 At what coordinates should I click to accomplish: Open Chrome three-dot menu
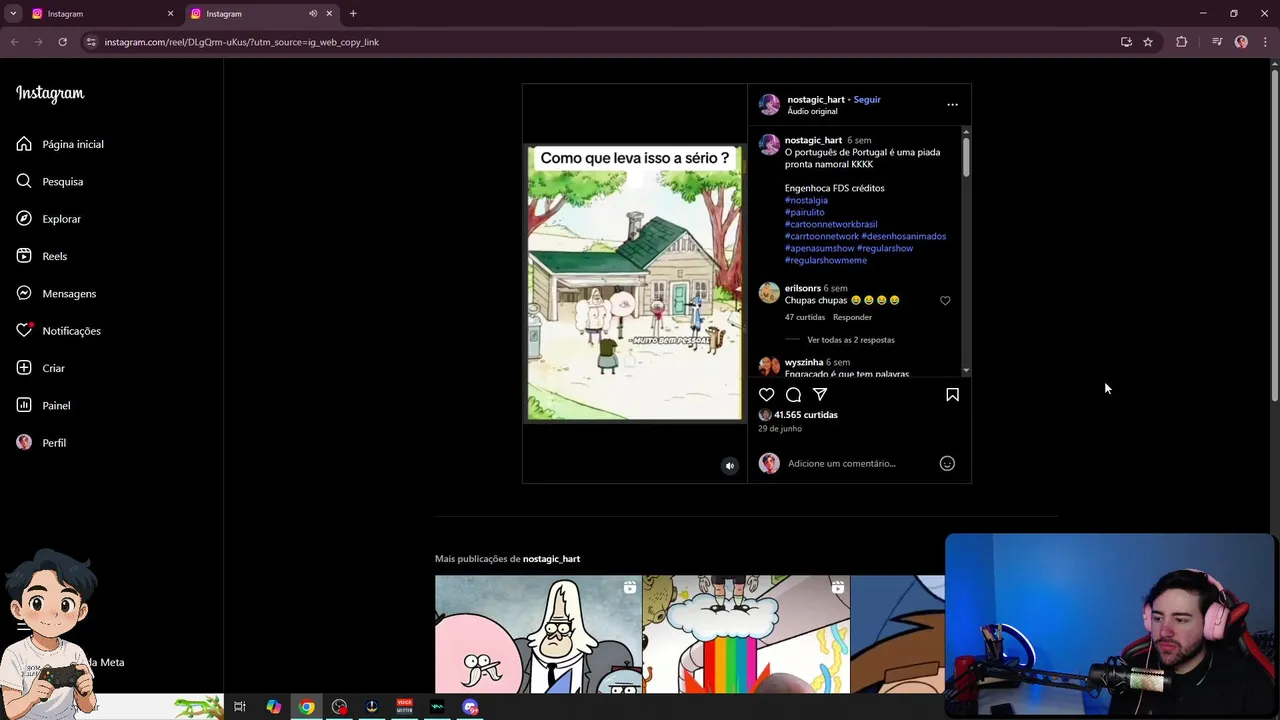(x=1265, y=42)
